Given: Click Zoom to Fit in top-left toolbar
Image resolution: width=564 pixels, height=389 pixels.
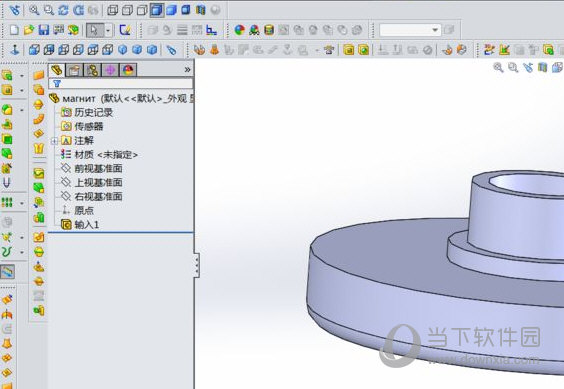Looking at the screenshot, I should 35,10.
